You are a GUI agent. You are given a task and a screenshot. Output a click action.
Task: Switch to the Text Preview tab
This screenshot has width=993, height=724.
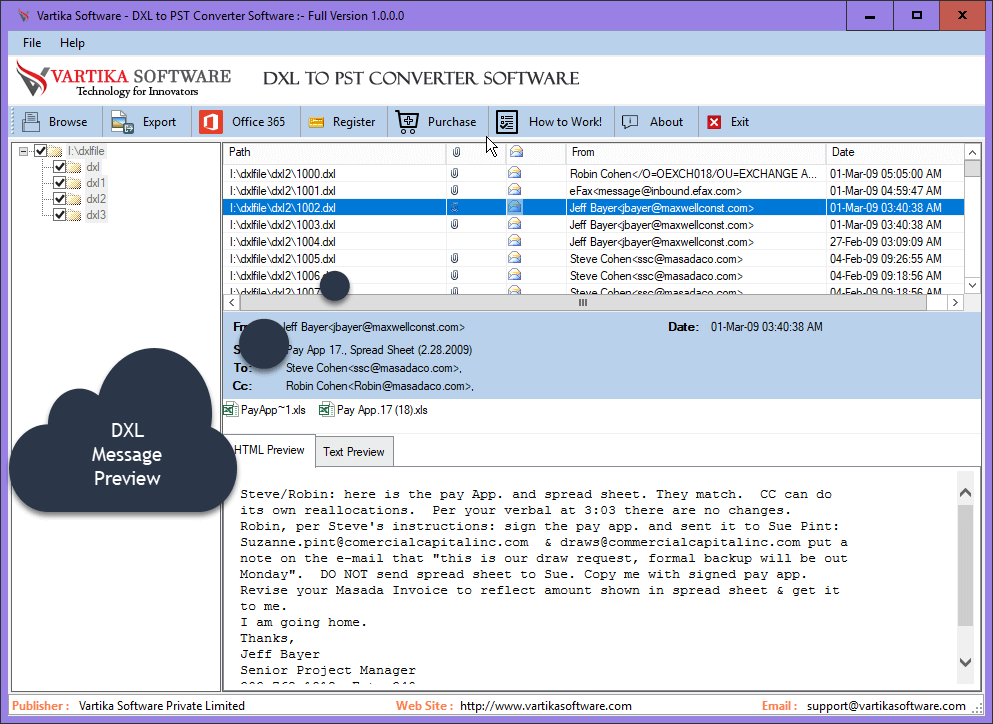click(x=354, y=452)
